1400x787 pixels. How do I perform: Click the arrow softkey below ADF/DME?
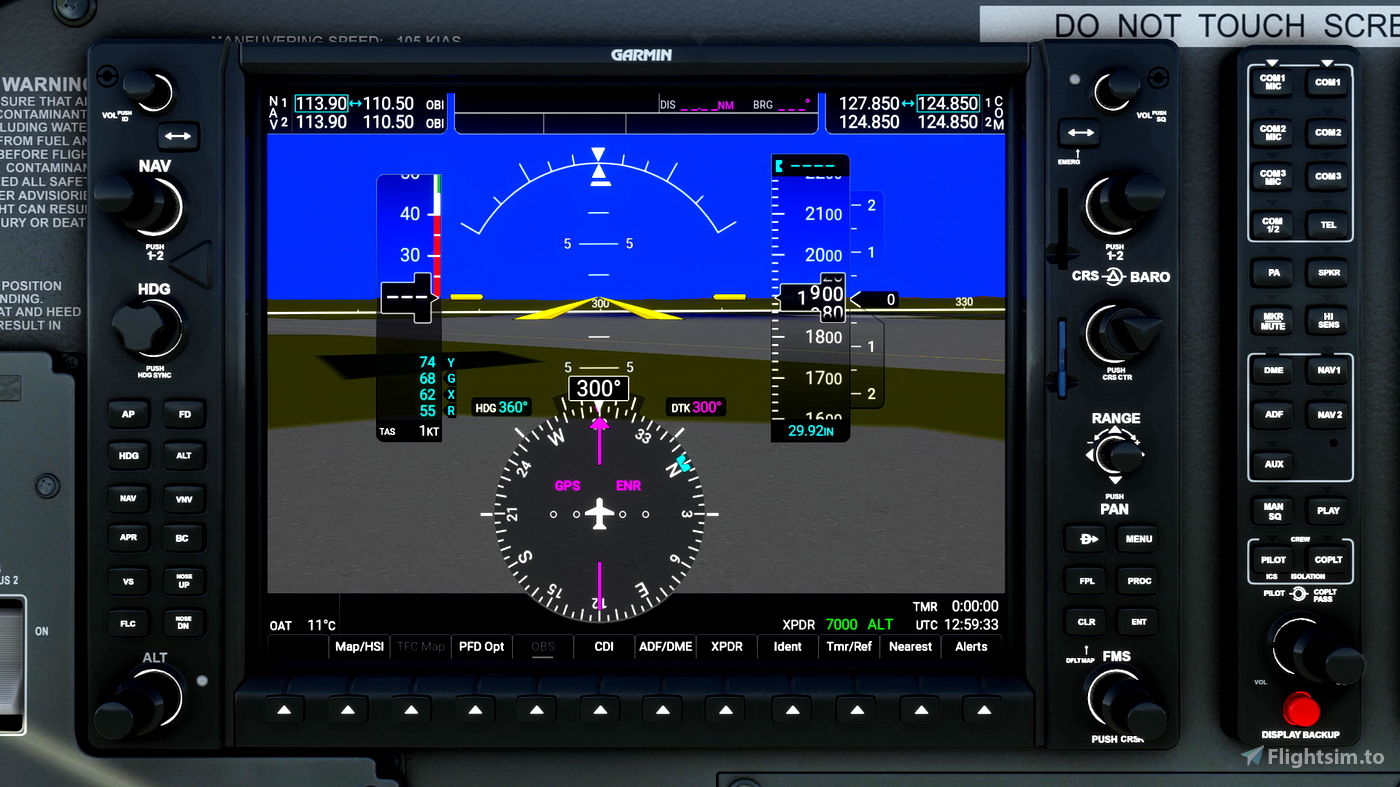(x=662, y=710)
